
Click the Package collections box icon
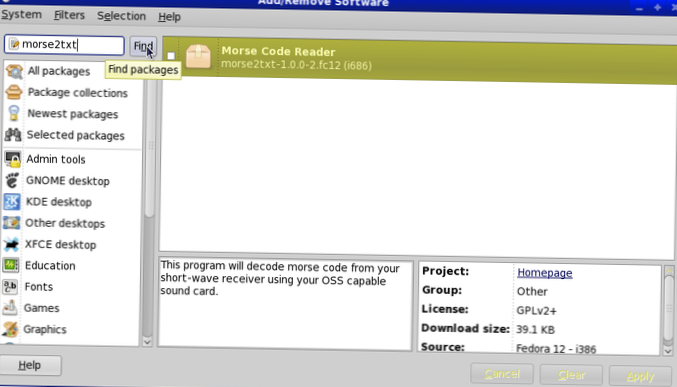[14, 92]
